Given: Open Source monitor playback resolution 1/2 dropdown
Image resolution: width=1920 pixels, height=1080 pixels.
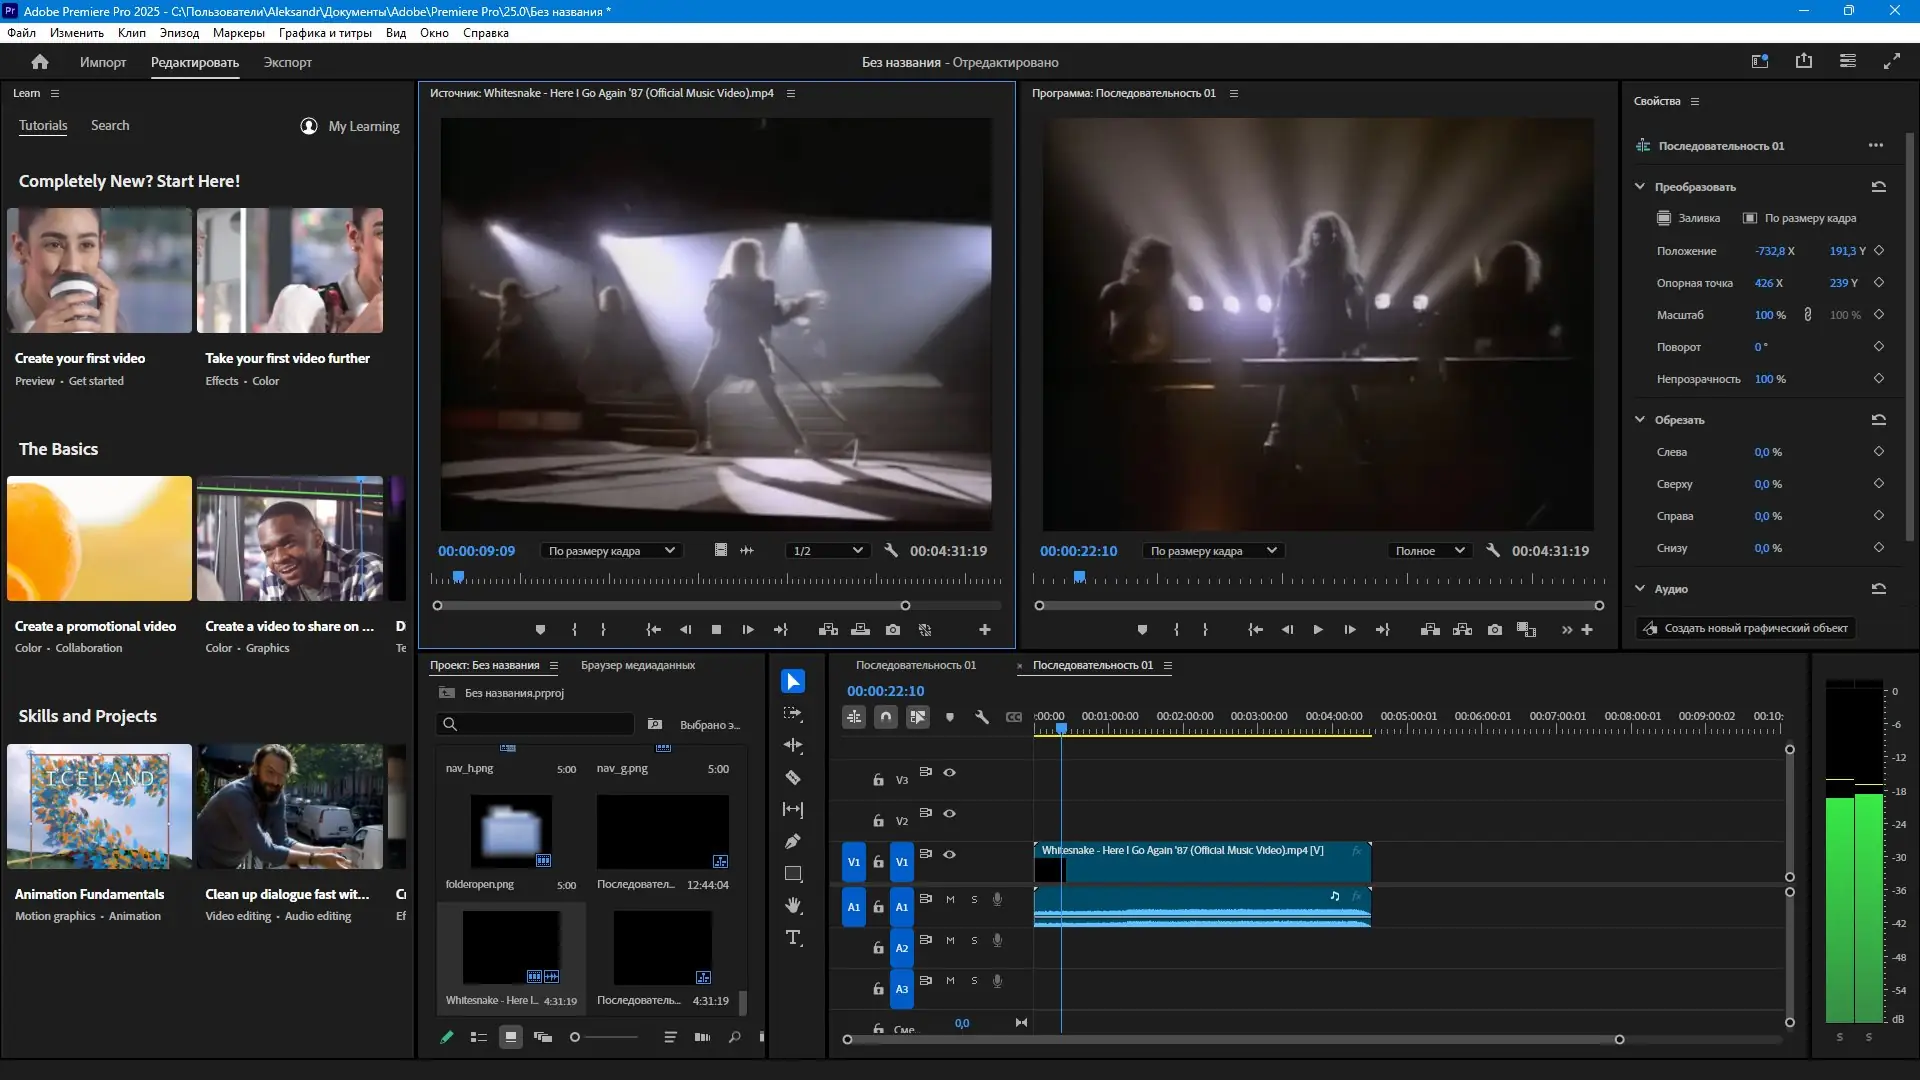Looking at the screenshot, I should pos(827,551).
